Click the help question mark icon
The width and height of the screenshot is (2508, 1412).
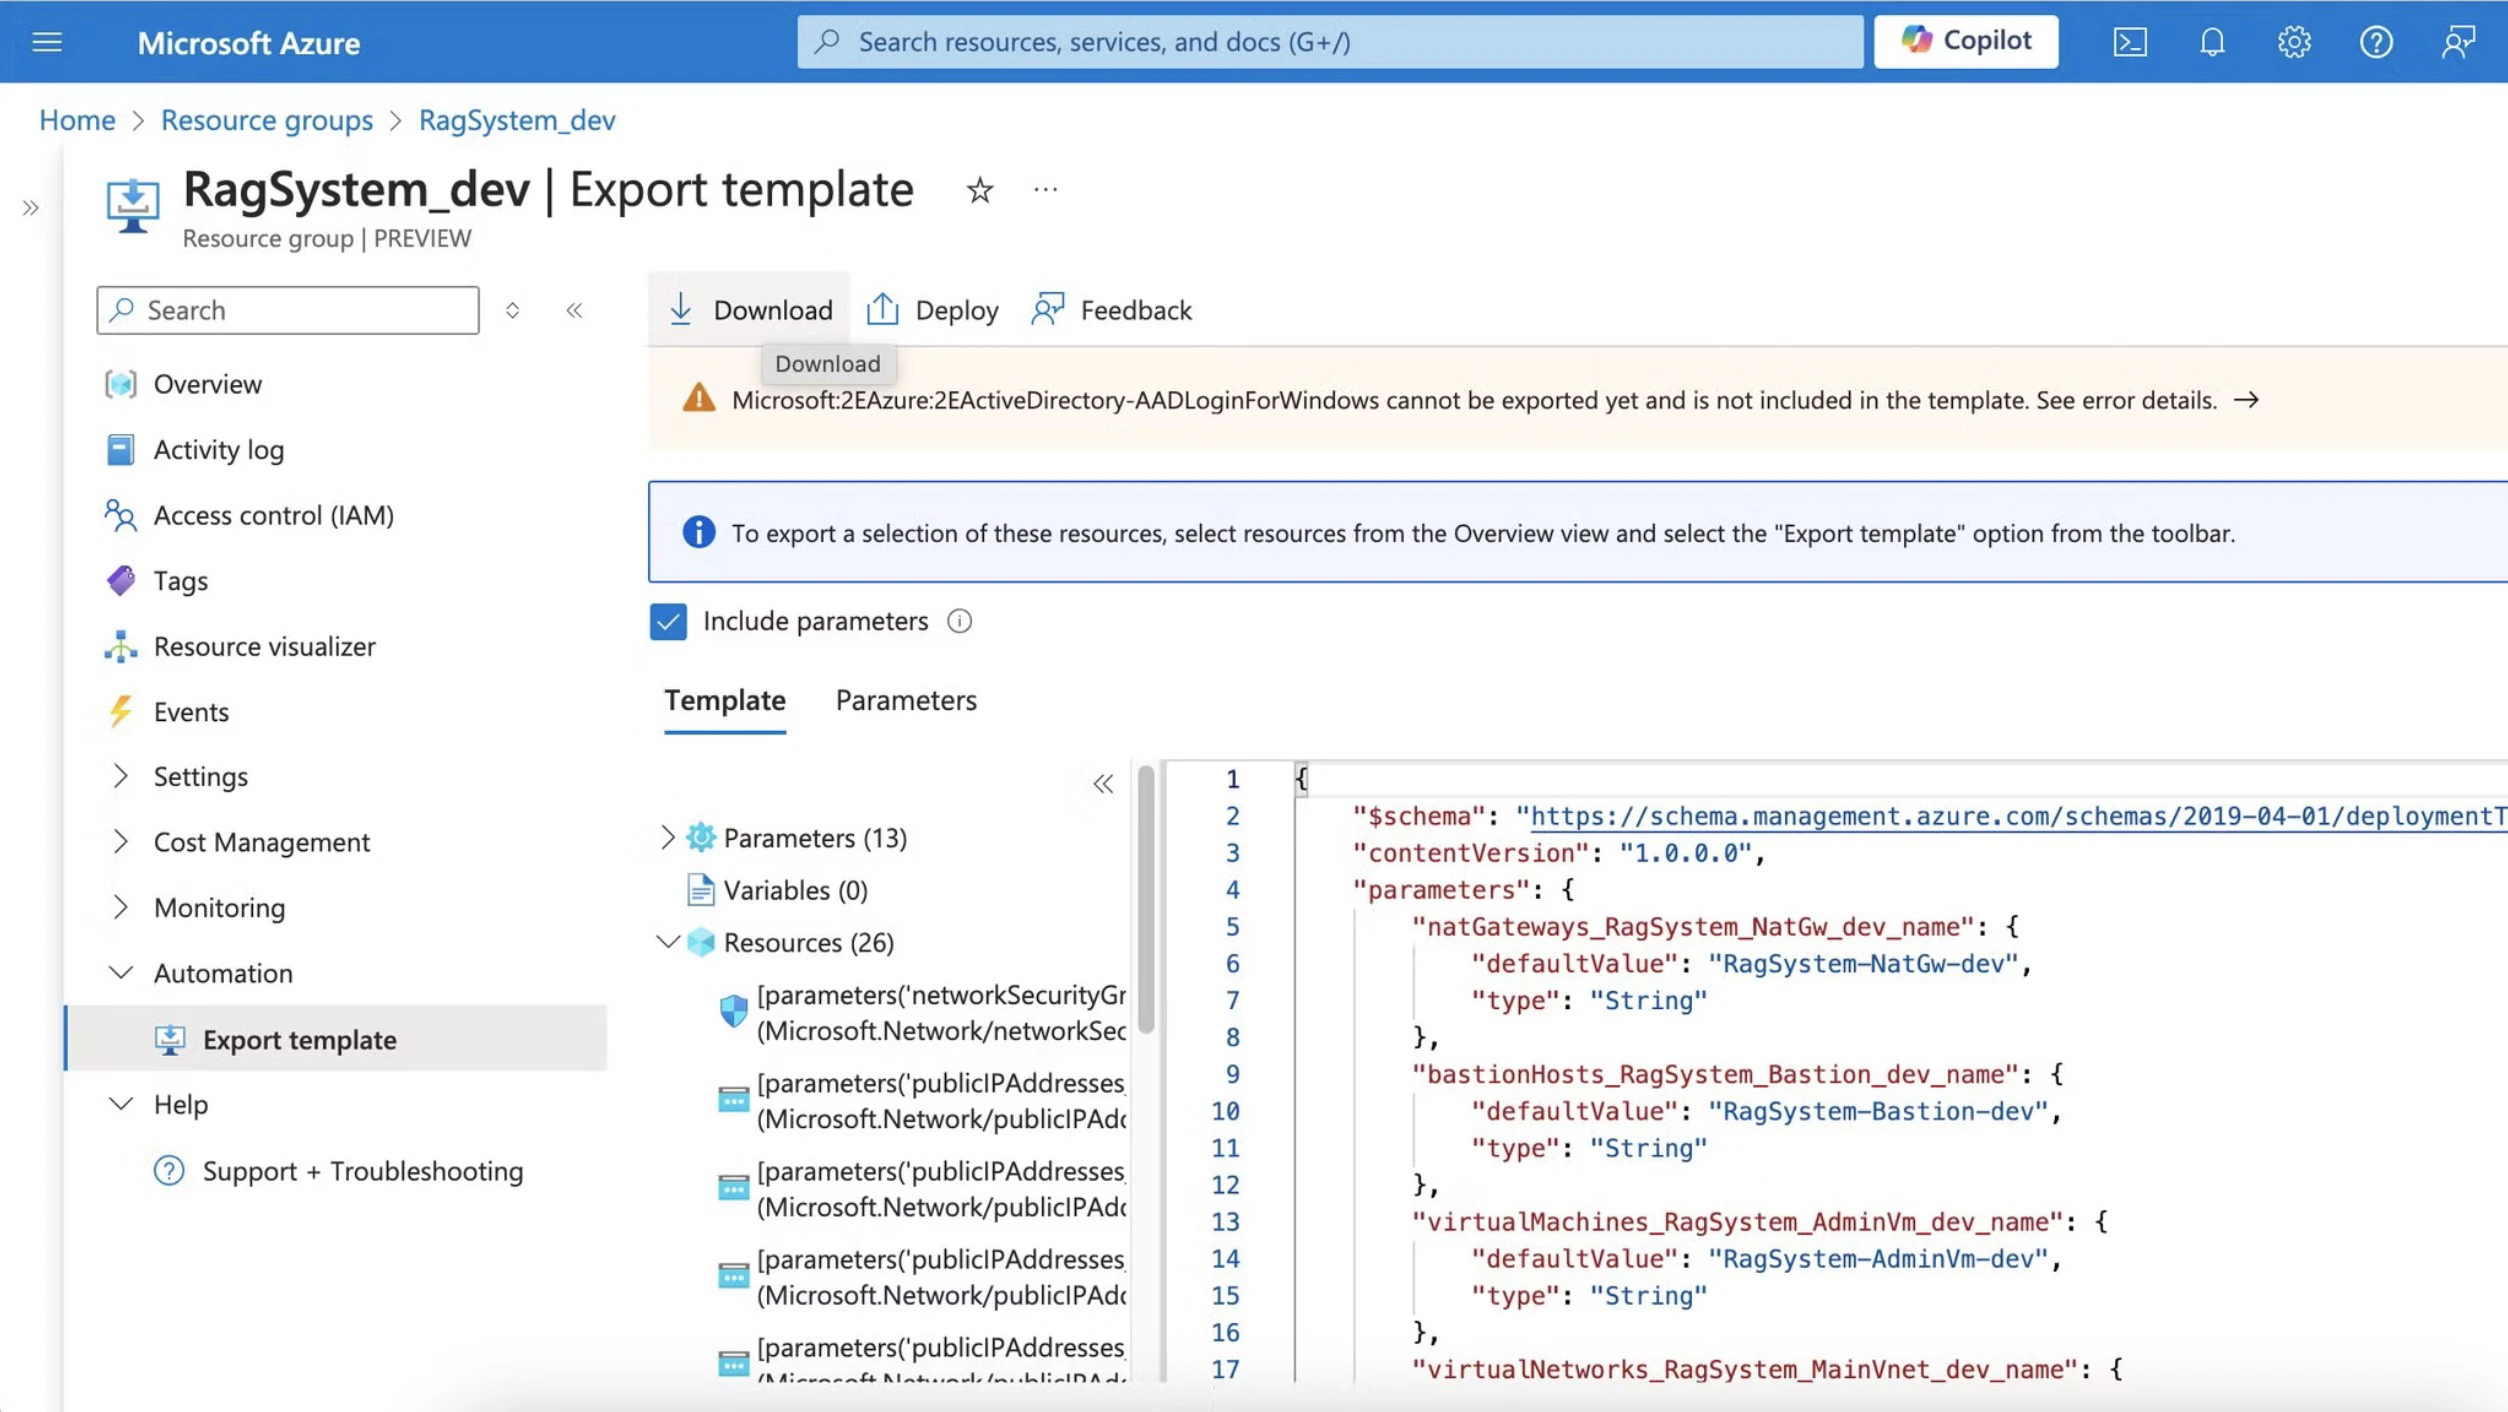point(2376,42)
